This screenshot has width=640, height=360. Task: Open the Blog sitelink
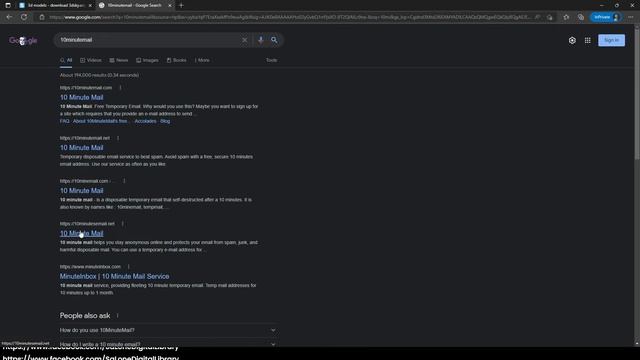pos(165,121)
